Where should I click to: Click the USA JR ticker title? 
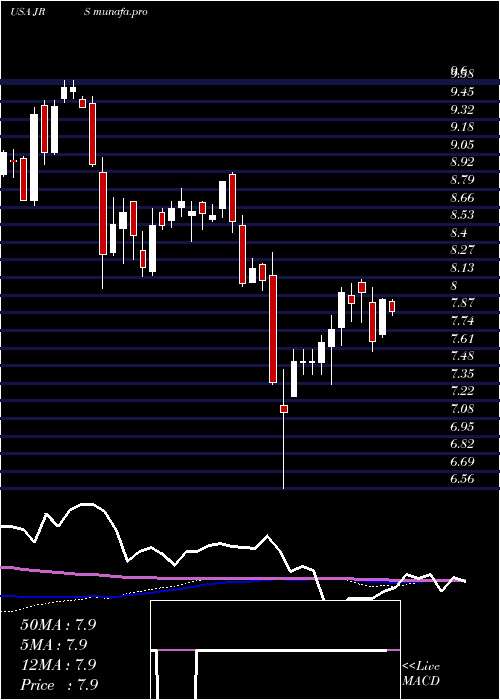(27, 12)
